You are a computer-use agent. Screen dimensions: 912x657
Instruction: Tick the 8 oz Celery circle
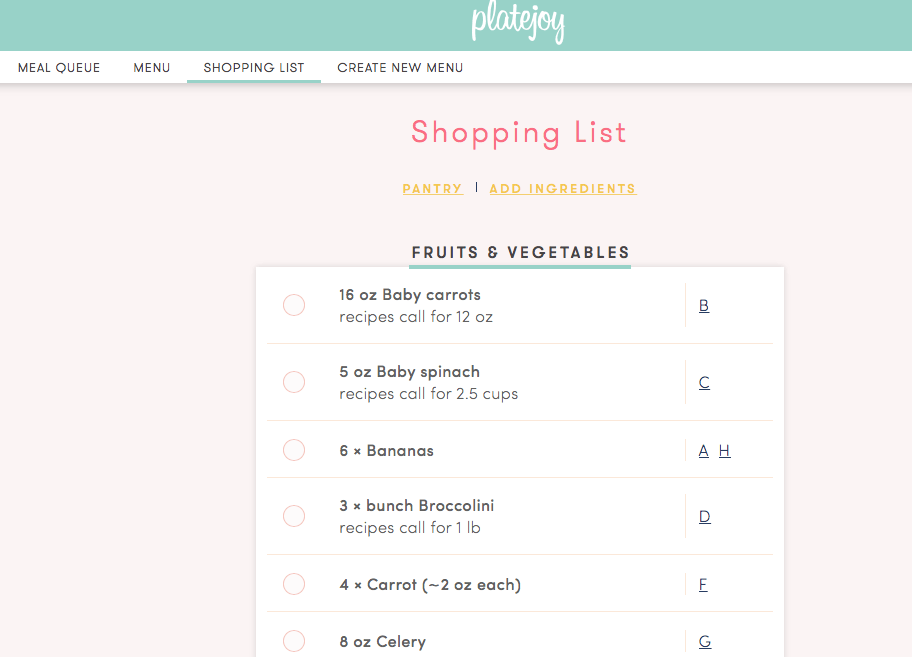294,641
